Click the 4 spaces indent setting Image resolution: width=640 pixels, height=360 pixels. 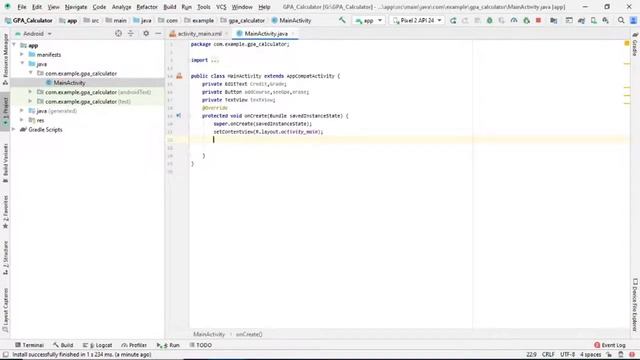tap(591, 354)
